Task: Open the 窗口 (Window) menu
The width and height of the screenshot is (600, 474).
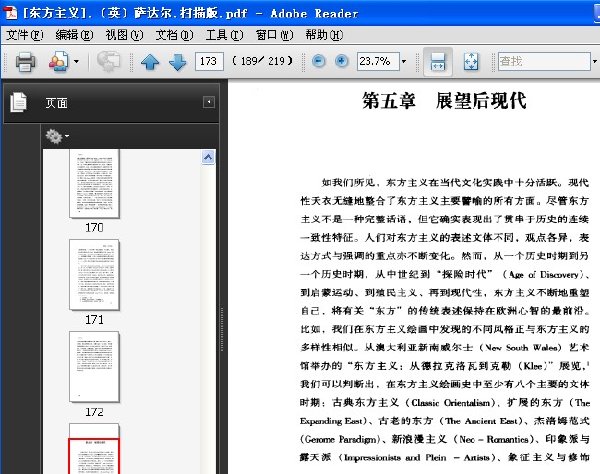Action: point(274,35)
